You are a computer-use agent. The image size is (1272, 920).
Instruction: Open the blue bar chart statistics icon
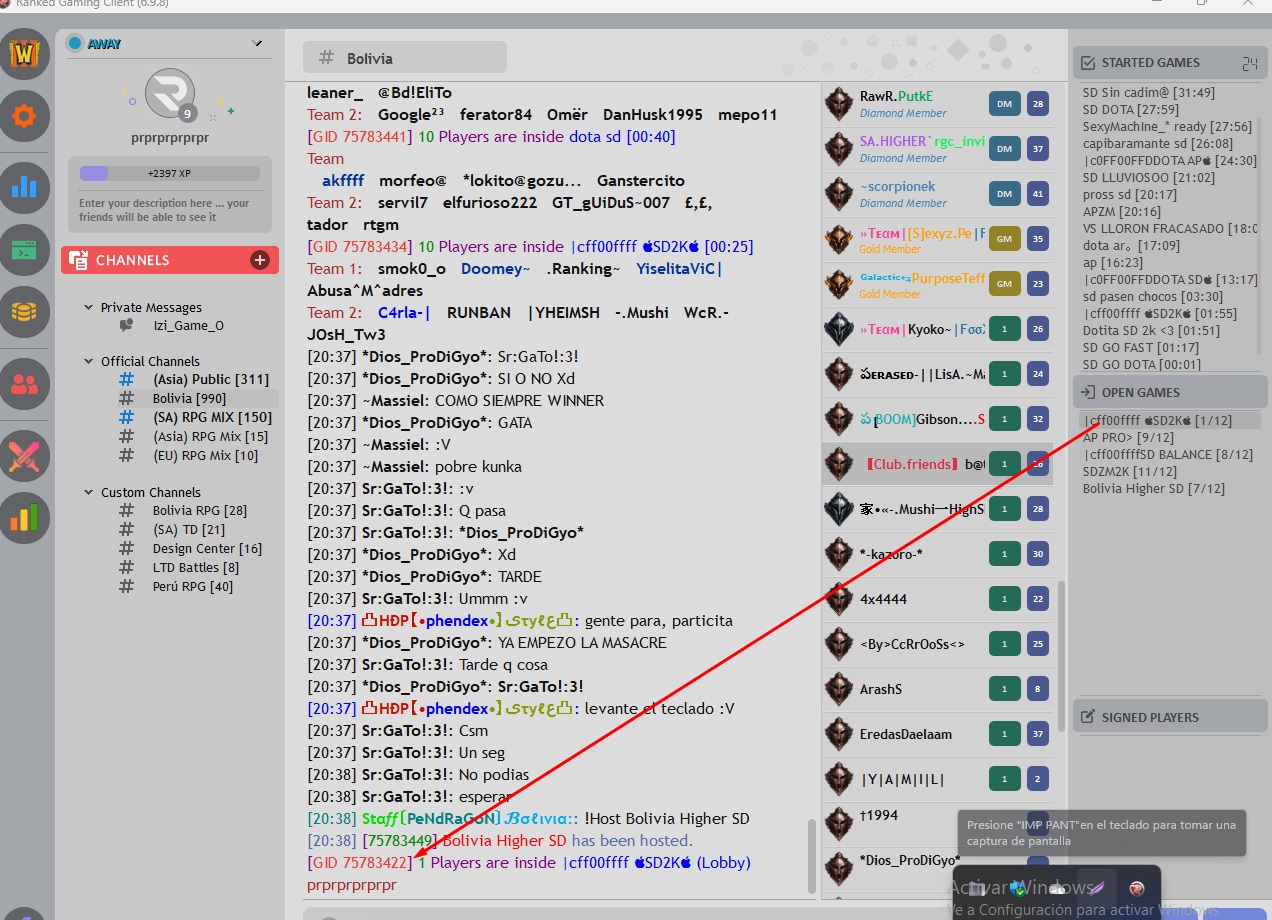(25, 187)
